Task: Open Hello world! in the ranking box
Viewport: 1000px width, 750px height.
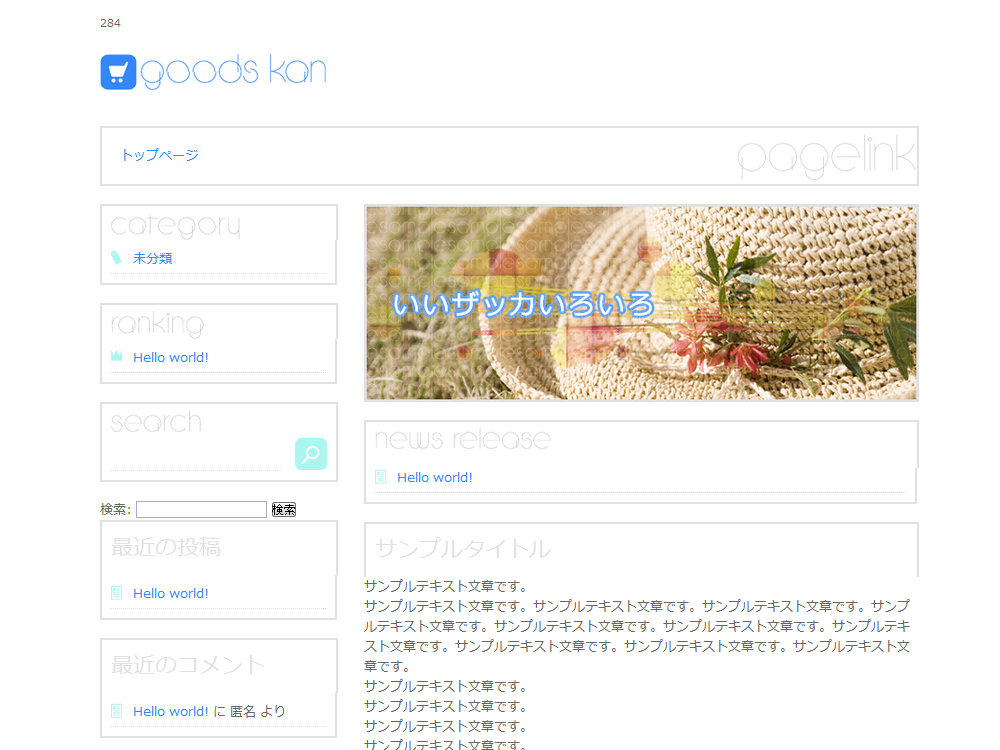Action: (170, 357)
